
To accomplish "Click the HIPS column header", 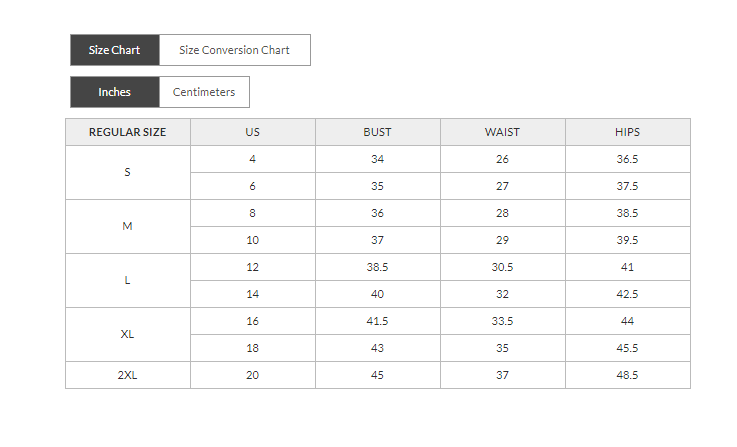I will click(627, 132).
